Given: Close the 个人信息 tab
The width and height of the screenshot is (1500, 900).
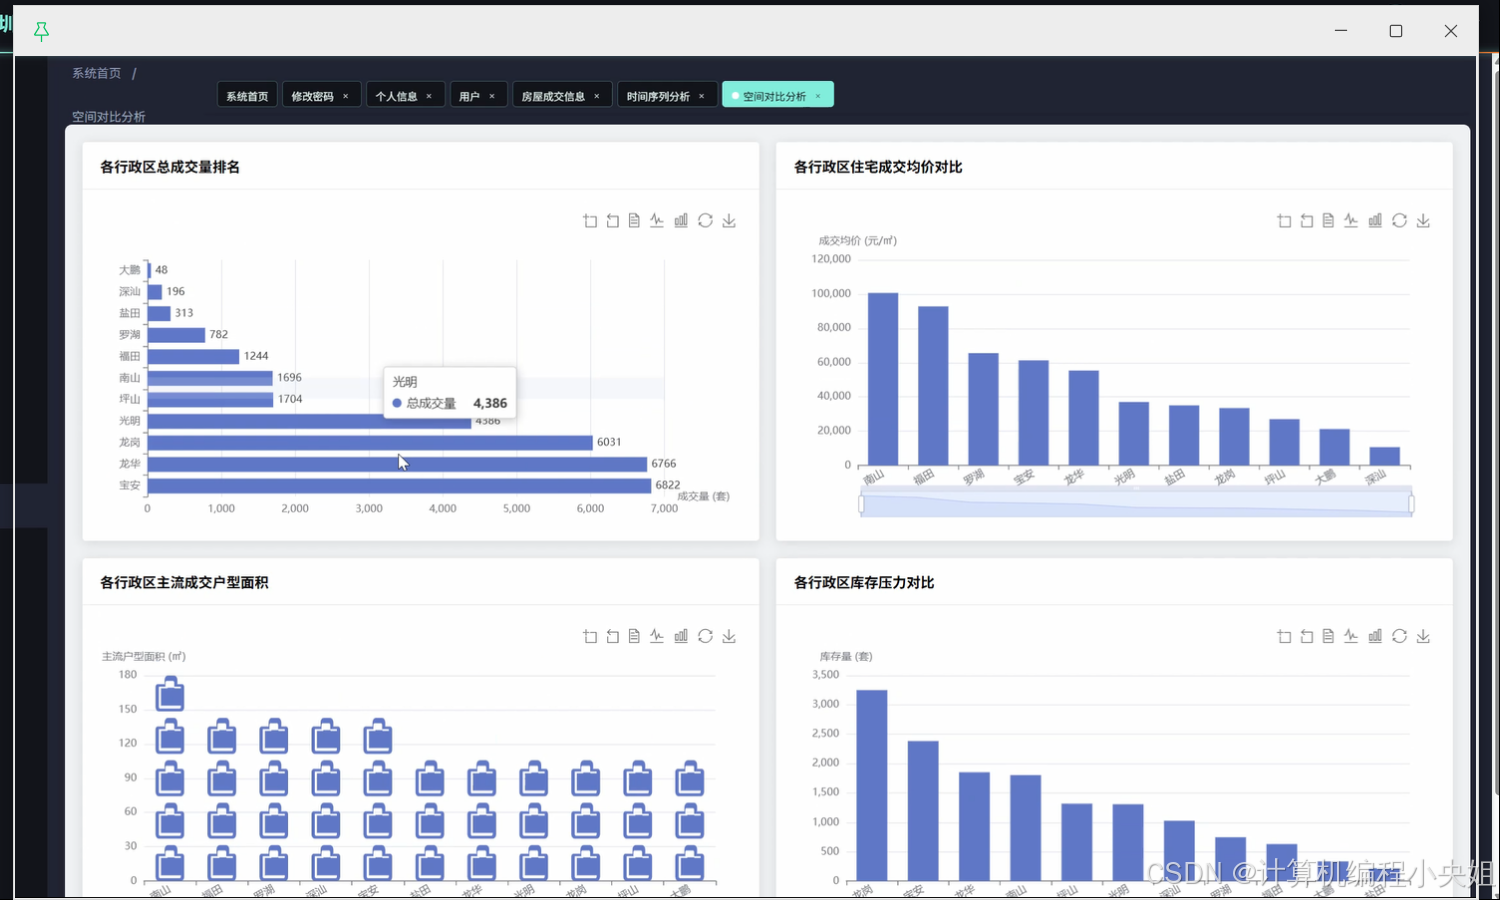Looking at the screenshot, I should point(429,96).
